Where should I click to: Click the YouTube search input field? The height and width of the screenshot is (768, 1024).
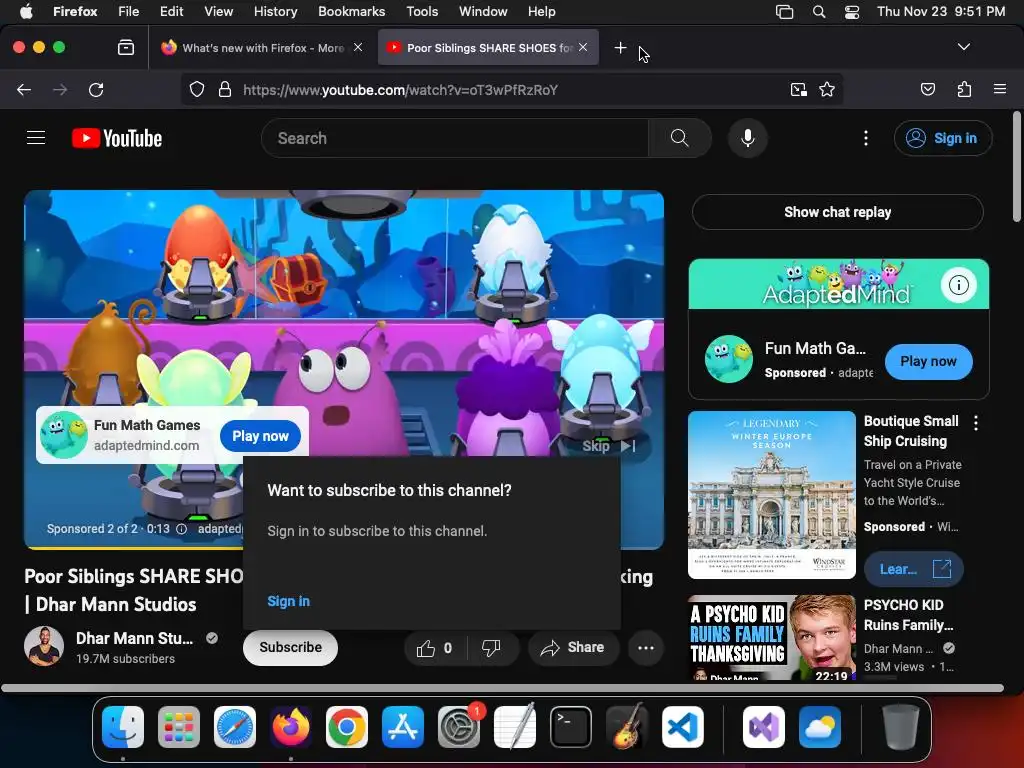click(x=455, y=138)
